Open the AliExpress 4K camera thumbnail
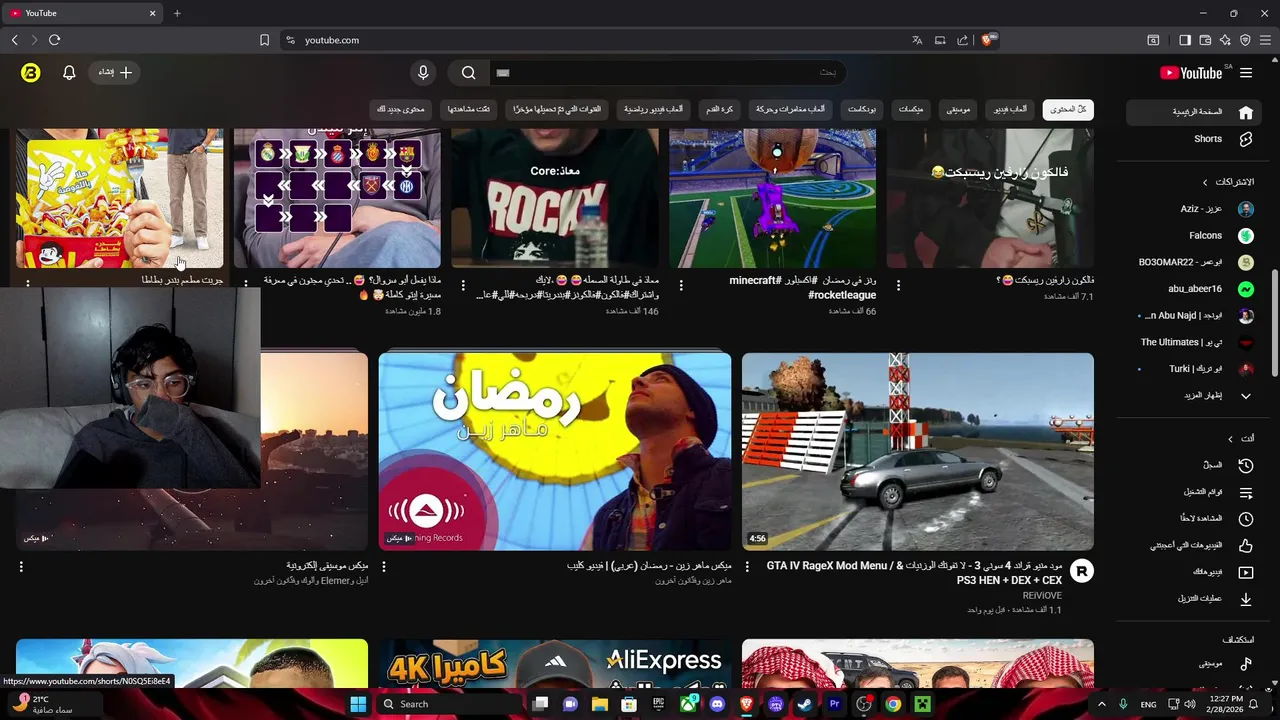The height and width of the screenshot is (720, 1280). click(555, 664)
